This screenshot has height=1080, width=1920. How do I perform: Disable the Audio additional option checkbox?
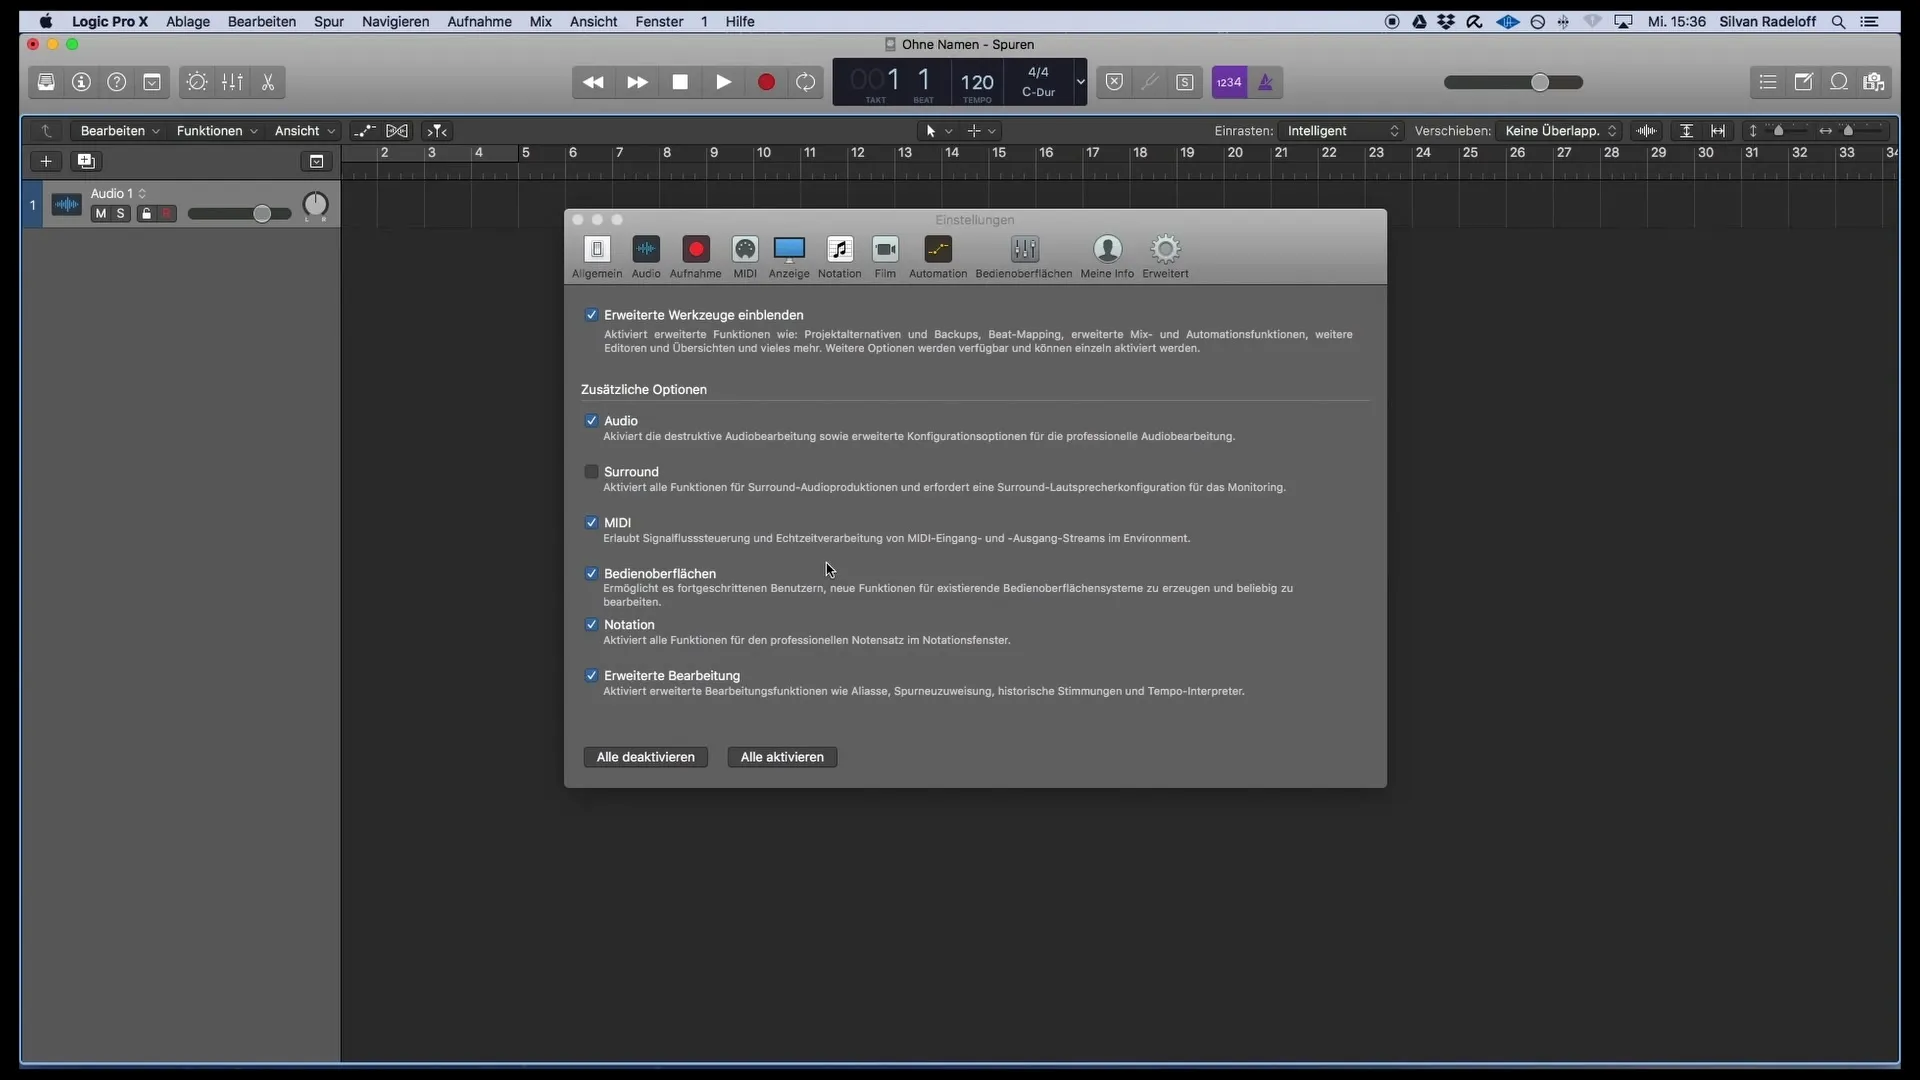pos(592,421)
